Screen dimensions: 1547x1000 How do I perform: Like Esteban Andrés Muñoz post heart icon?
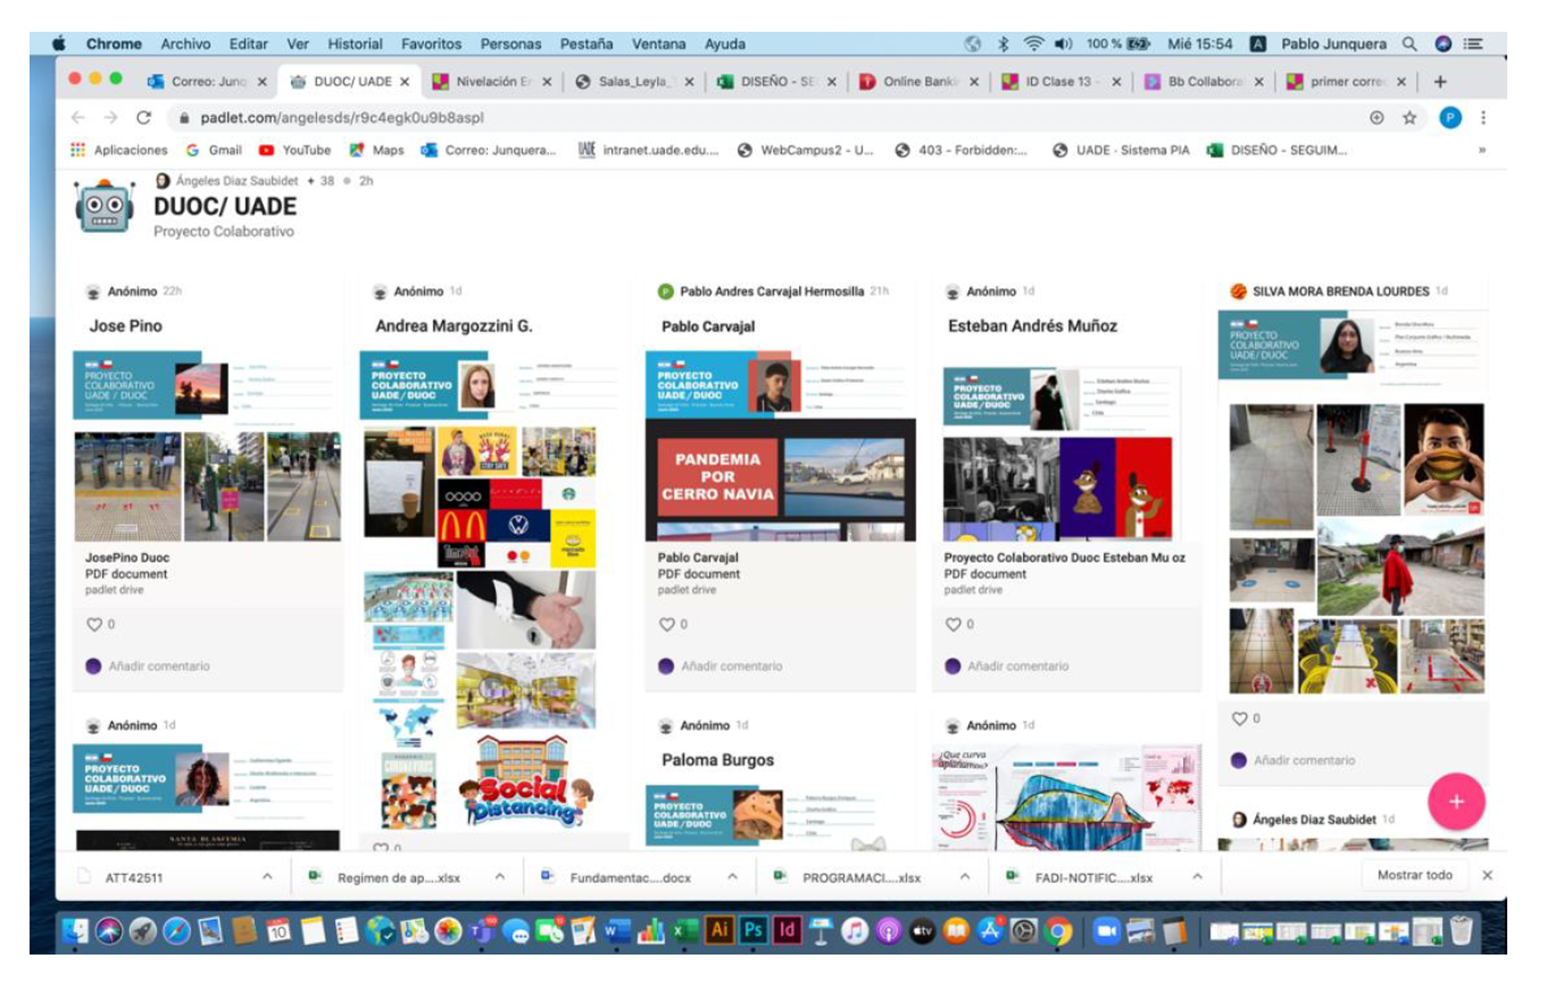point(953,624)
